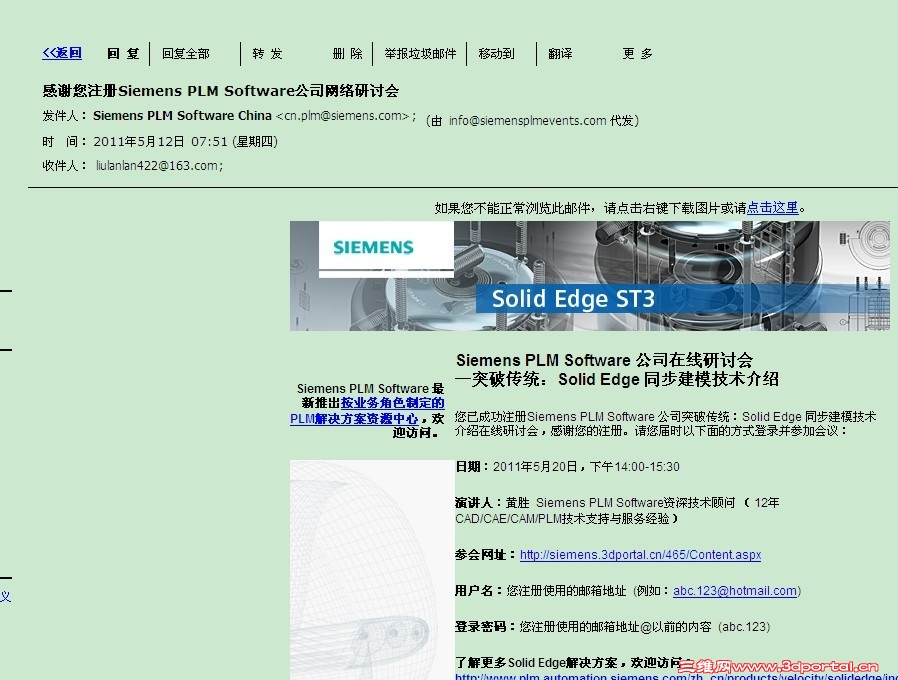Go back via the <<返回 link
898x680 pixels.
pyautogui.click(x=62, y=53)
